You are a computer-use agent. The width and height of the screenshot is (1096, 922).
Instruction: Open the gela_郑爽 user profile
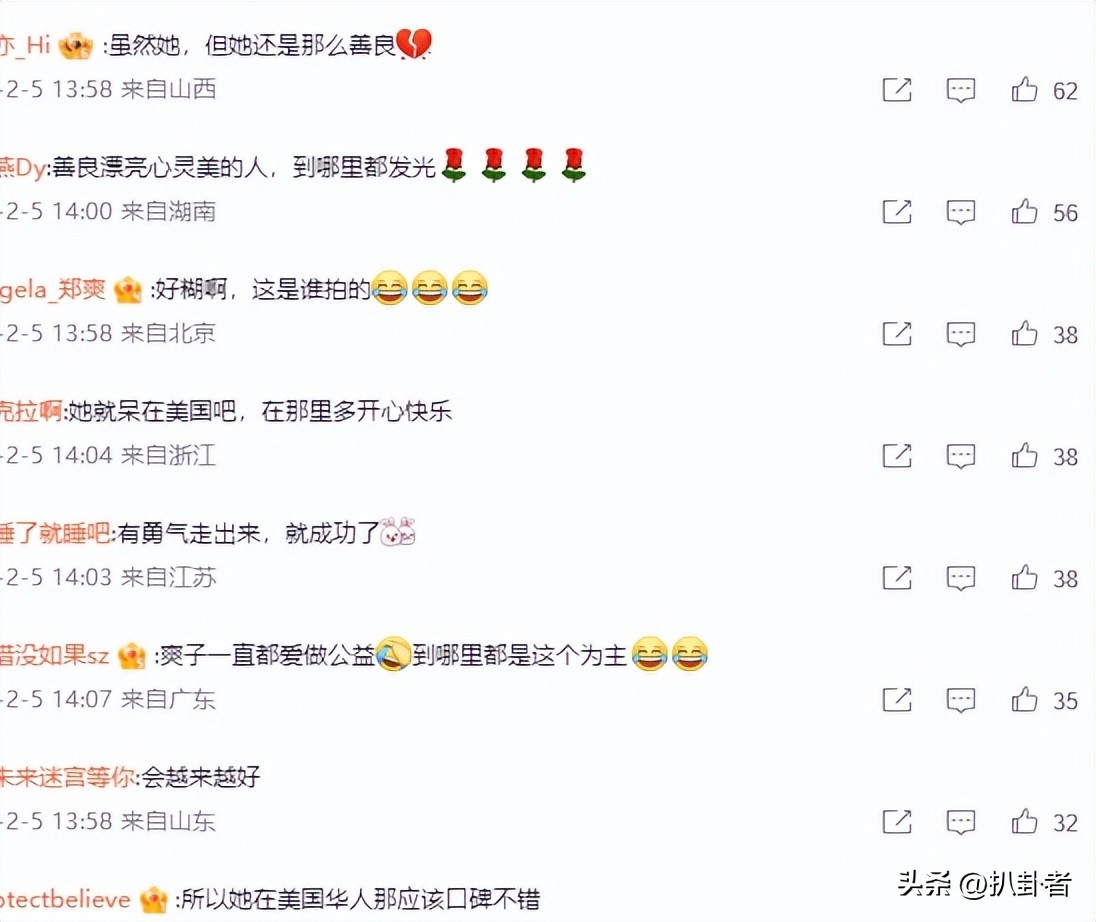point(53,289)
